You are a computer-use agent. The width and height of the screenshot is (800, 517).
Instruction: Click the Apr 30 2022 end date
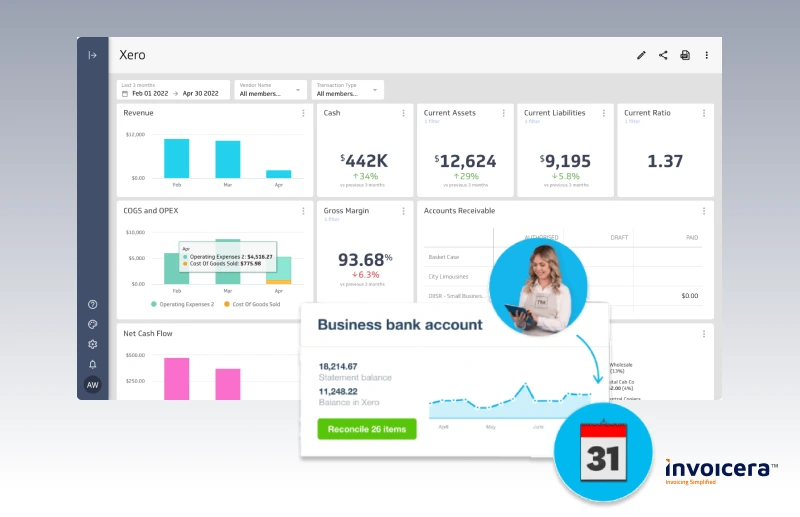click(x=201, y=94)
